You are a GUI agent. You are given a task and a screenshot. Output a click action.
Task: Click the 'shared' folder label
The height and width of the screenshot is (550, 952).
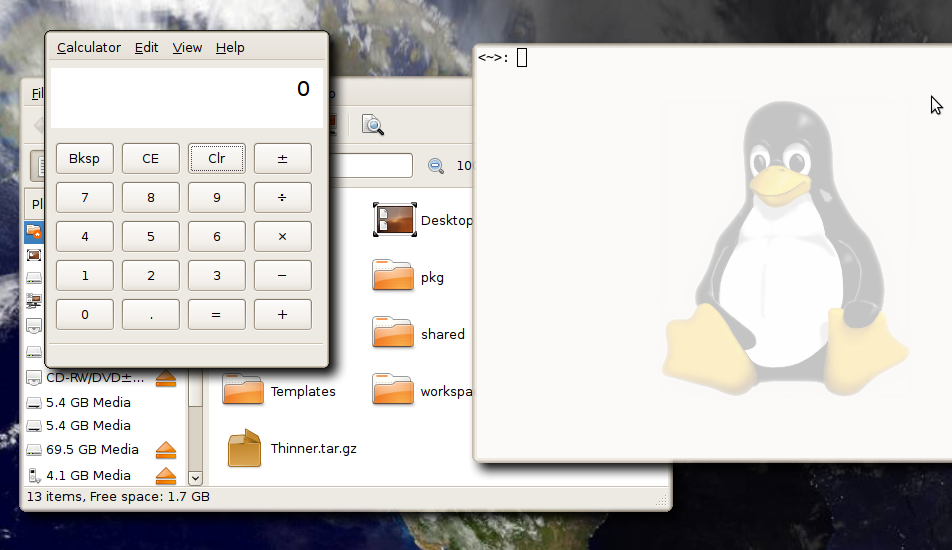pyautogui.click(x=443, y=334)
